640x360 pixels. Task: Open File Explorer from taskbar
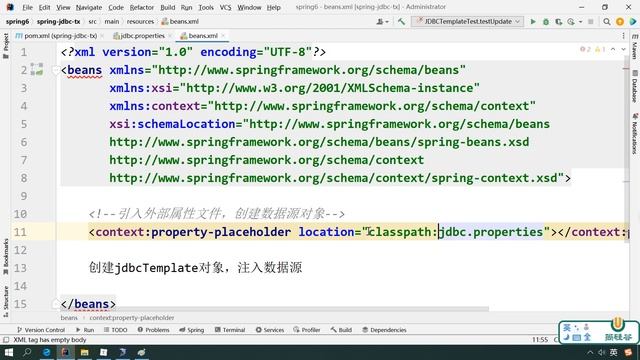(x=84, y=352)
